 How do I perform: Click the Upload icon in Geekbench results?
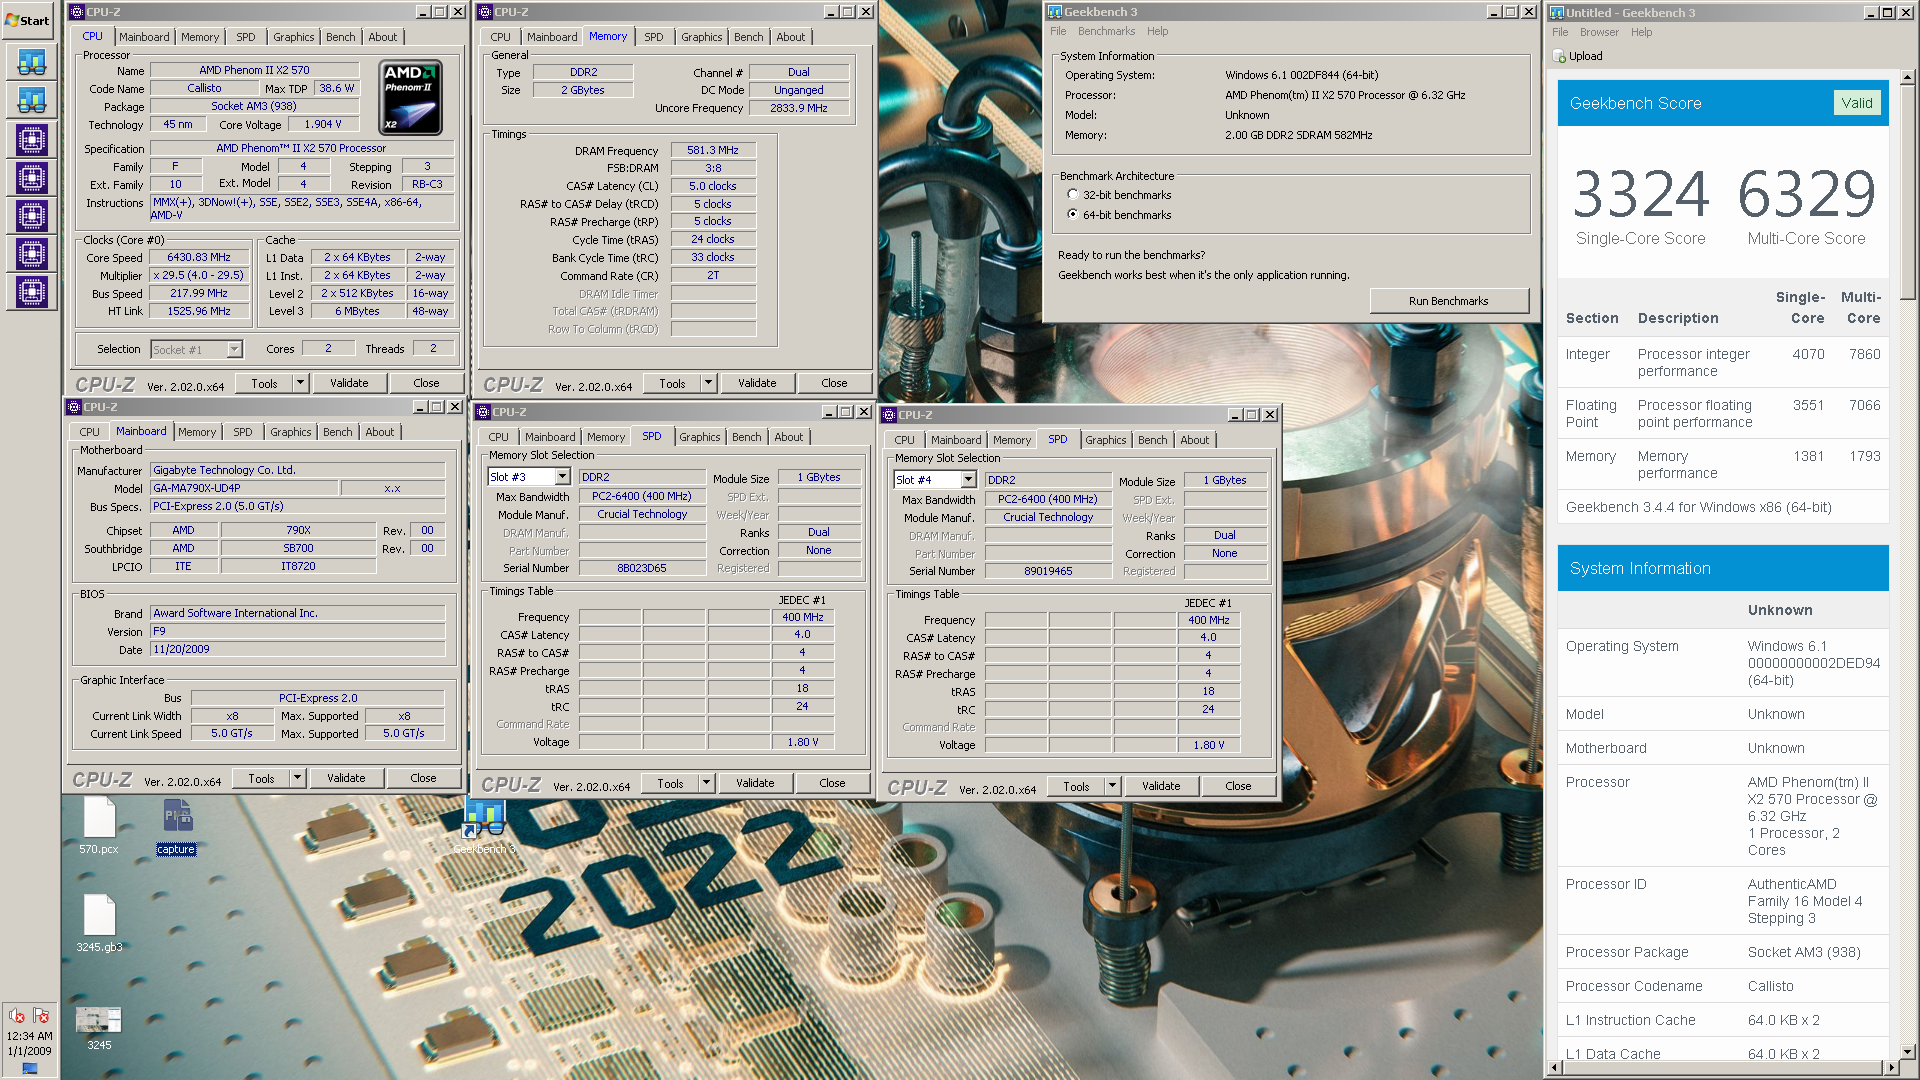(x=1560, y=56)
